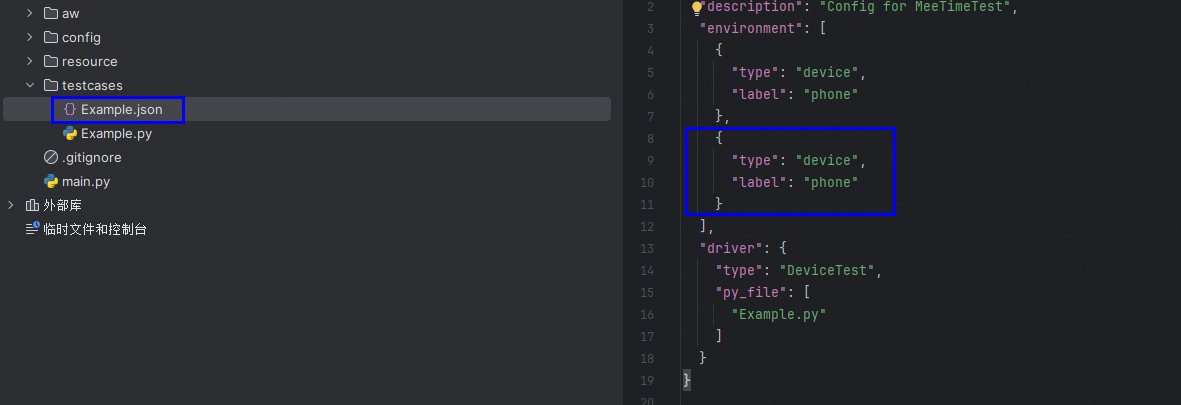Click the ignore icon beside .gitignore
The width and height of the screenshot is (1181, 405).
click(50, 158)
